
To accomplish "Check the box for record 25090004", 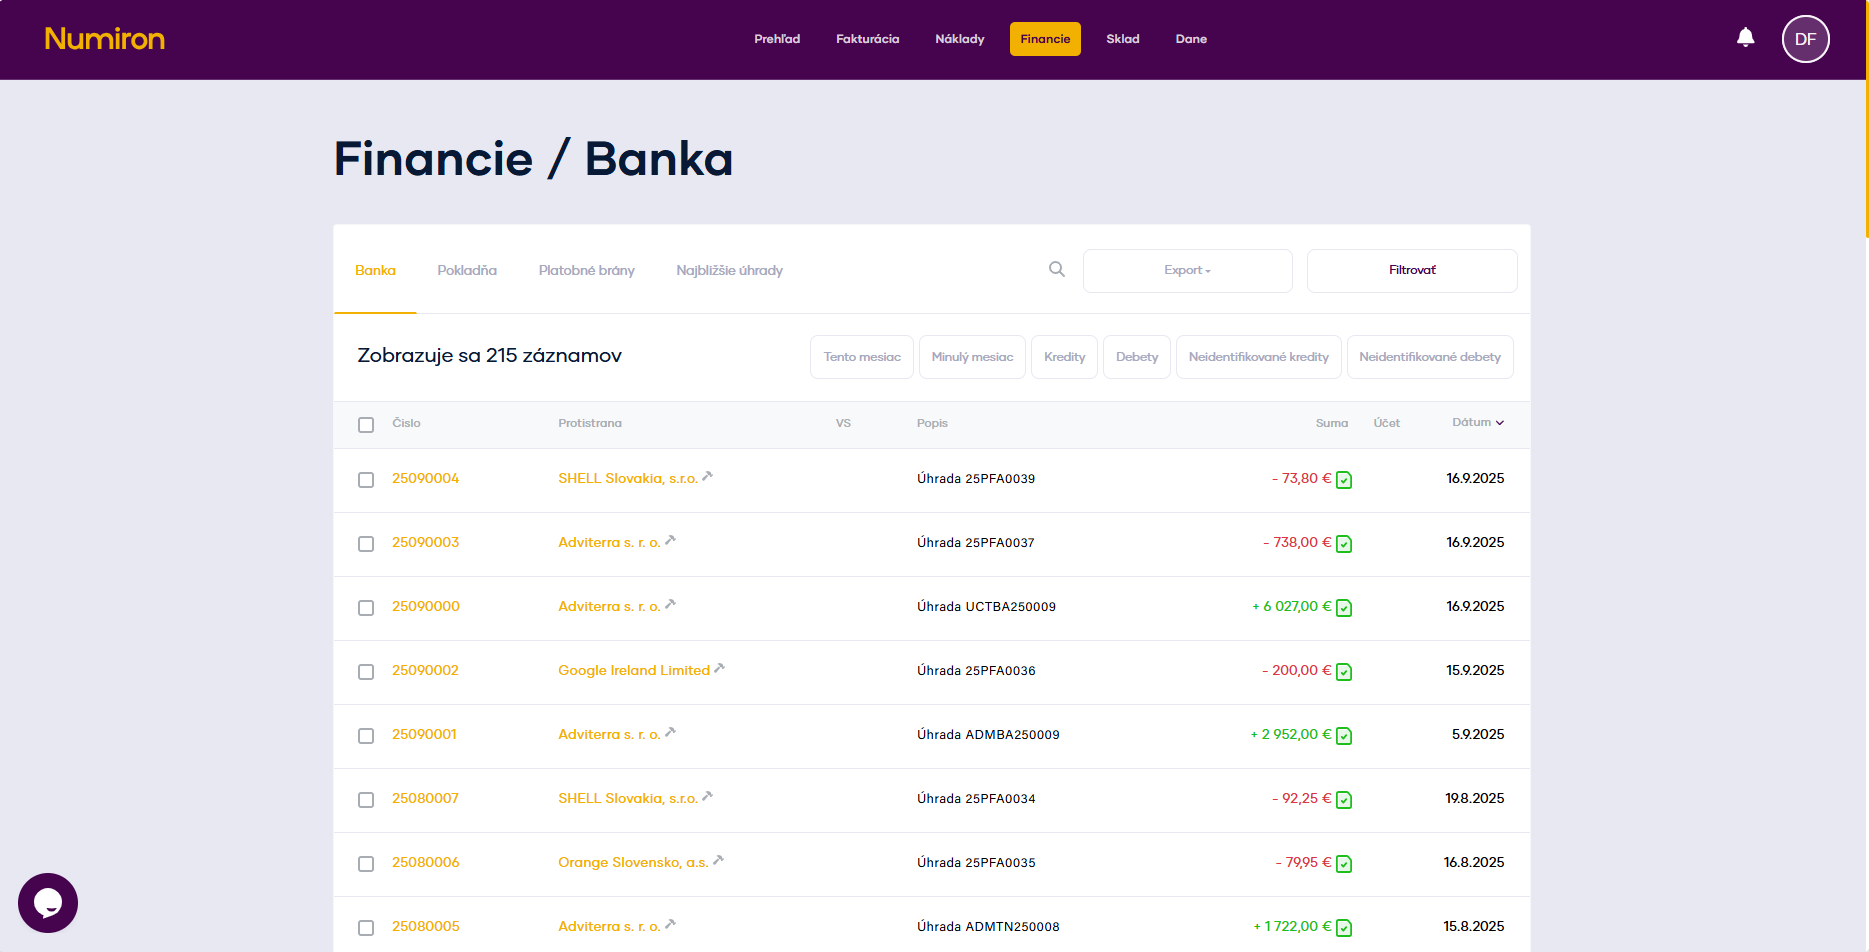I will point(366,480).
